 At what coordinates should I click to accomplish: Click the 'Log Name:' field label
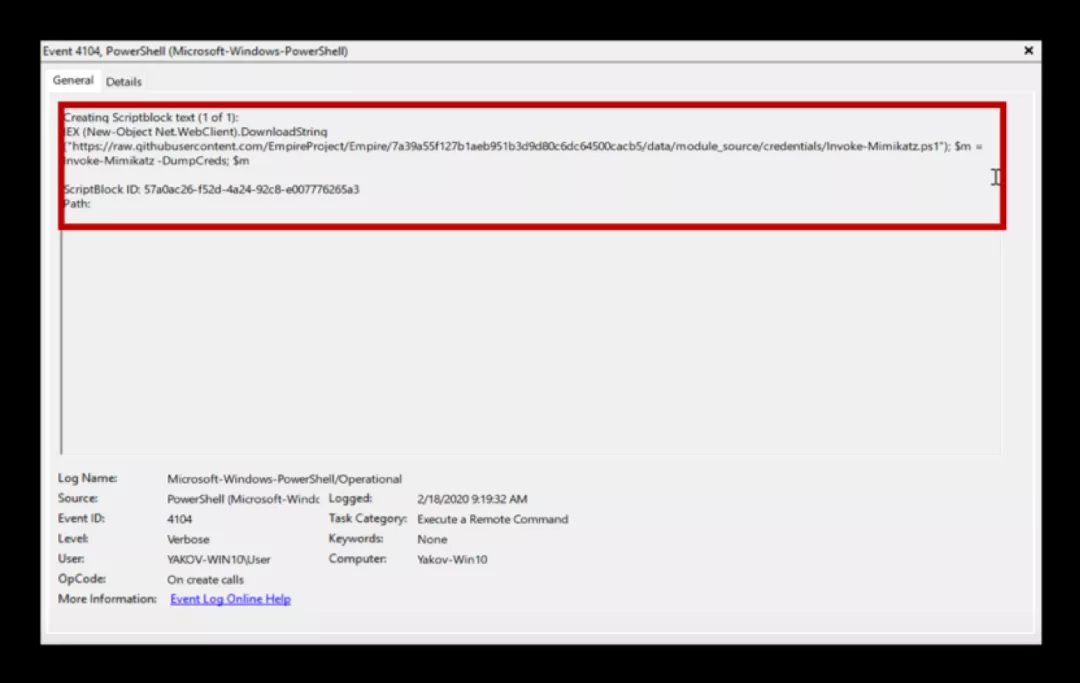tap(87, 478)
